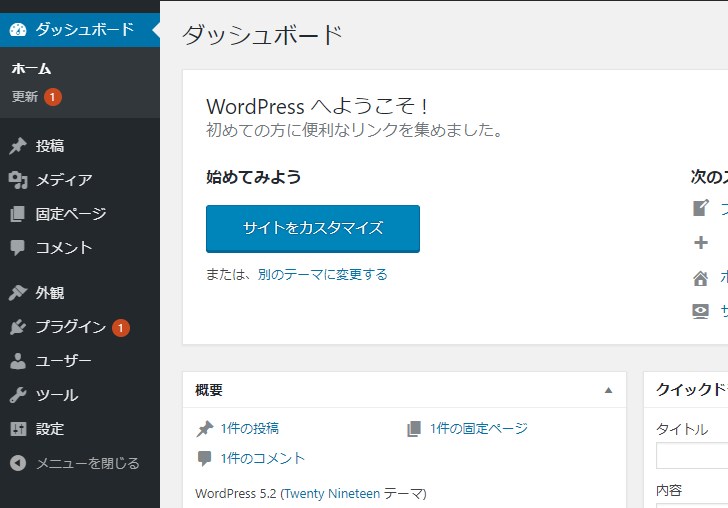
Task: Click the user icon beside ユーザー
Action: (18, 361)
